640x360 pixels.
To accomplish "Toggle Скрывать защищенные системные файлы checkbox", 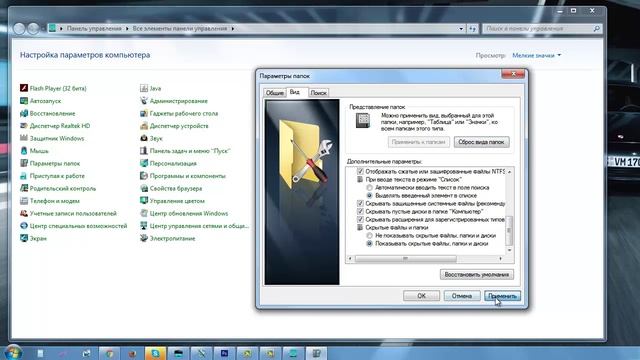I will tap(360, 203).
